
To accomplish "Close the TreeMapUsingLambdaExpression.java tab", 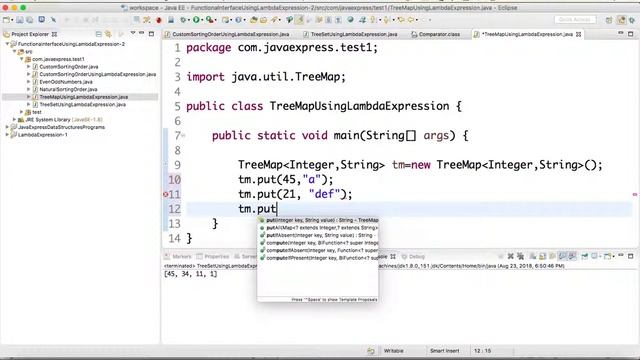I will (x=578, y=34).
